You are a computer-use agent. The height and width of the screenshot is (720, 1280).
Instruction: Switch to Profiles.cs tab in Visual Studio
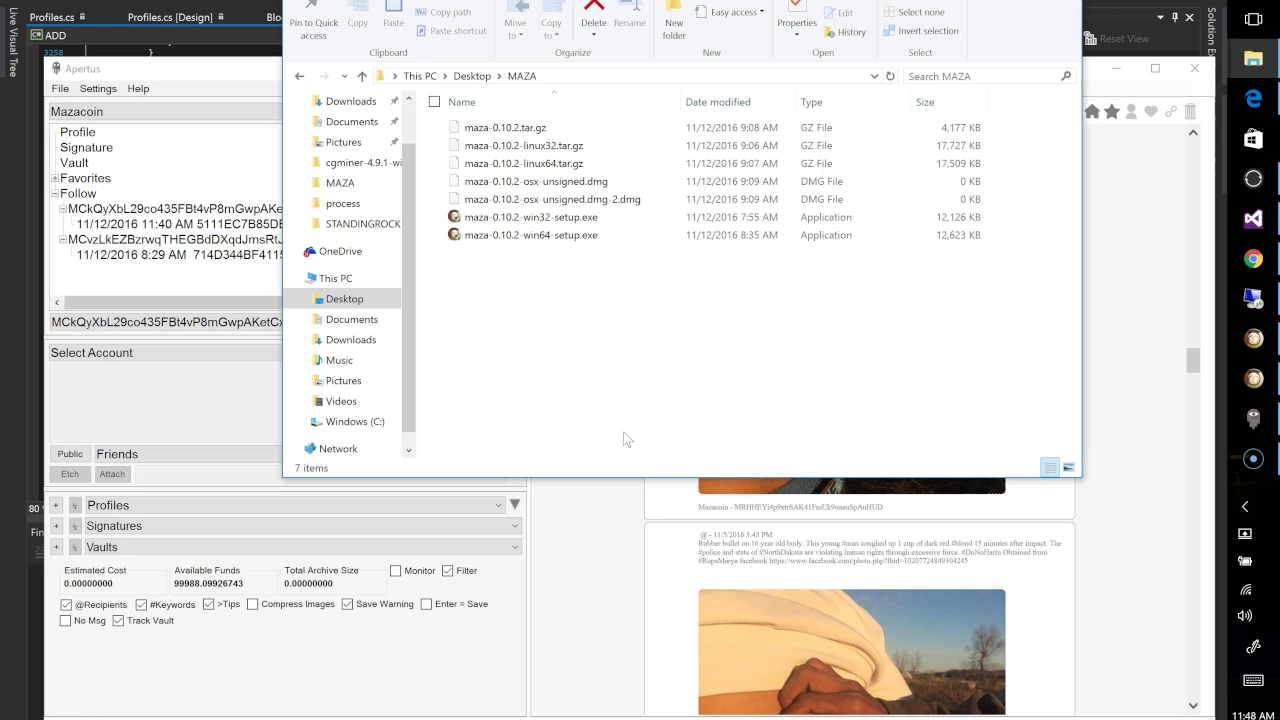click(52, 17)
